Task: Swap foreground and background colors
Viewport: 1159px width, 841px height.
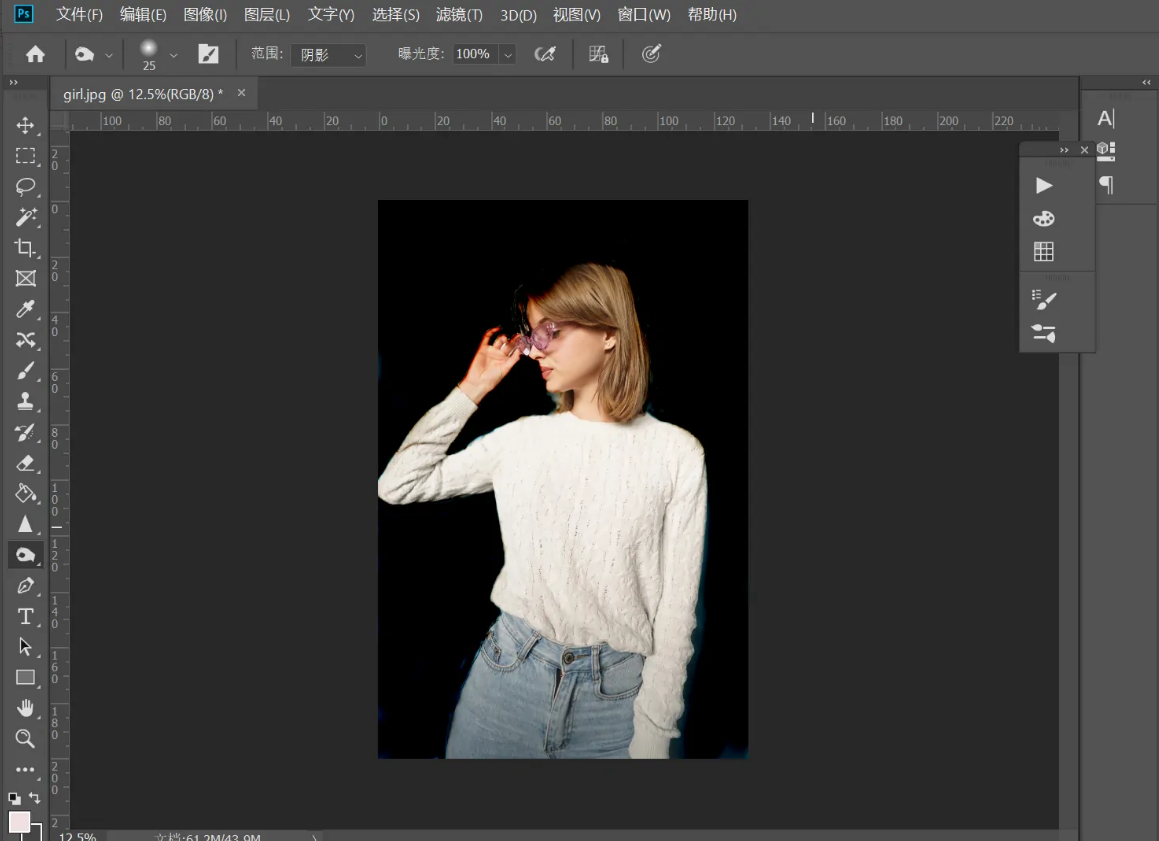Action: pos(35,798)
